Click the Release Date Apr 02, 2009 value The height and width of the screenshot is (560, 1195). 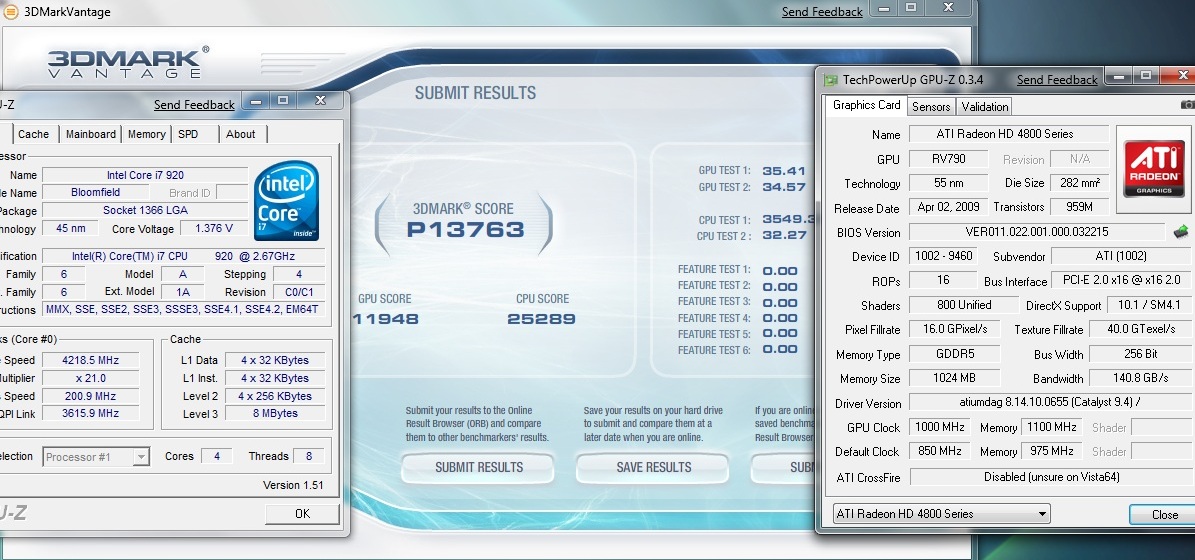click(x=948, y=206)
